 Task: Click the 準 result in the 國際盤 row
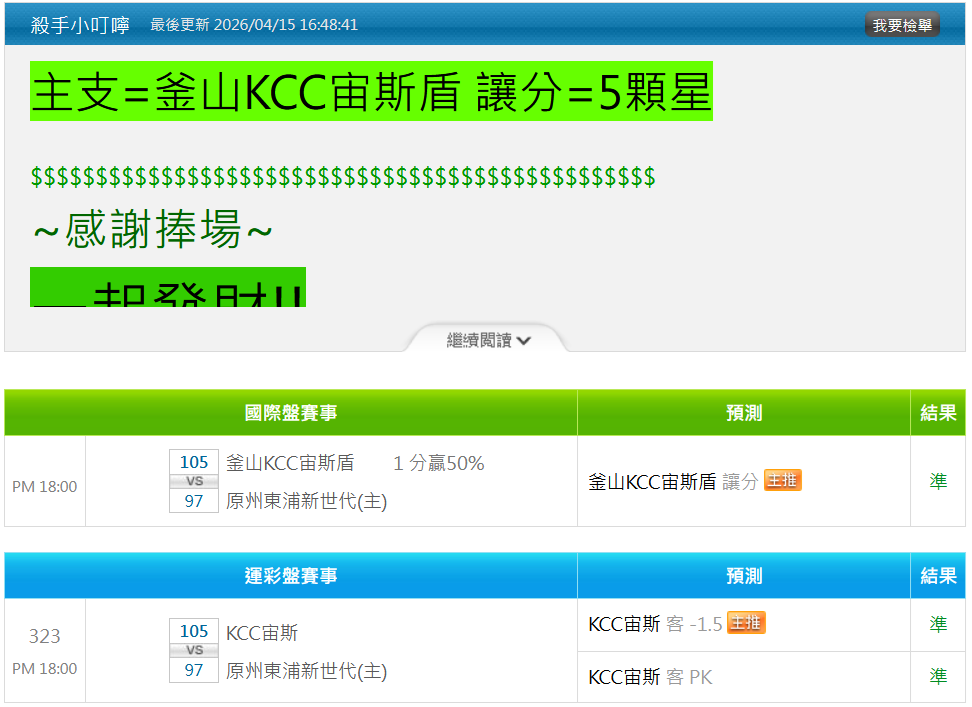(938, 481)
